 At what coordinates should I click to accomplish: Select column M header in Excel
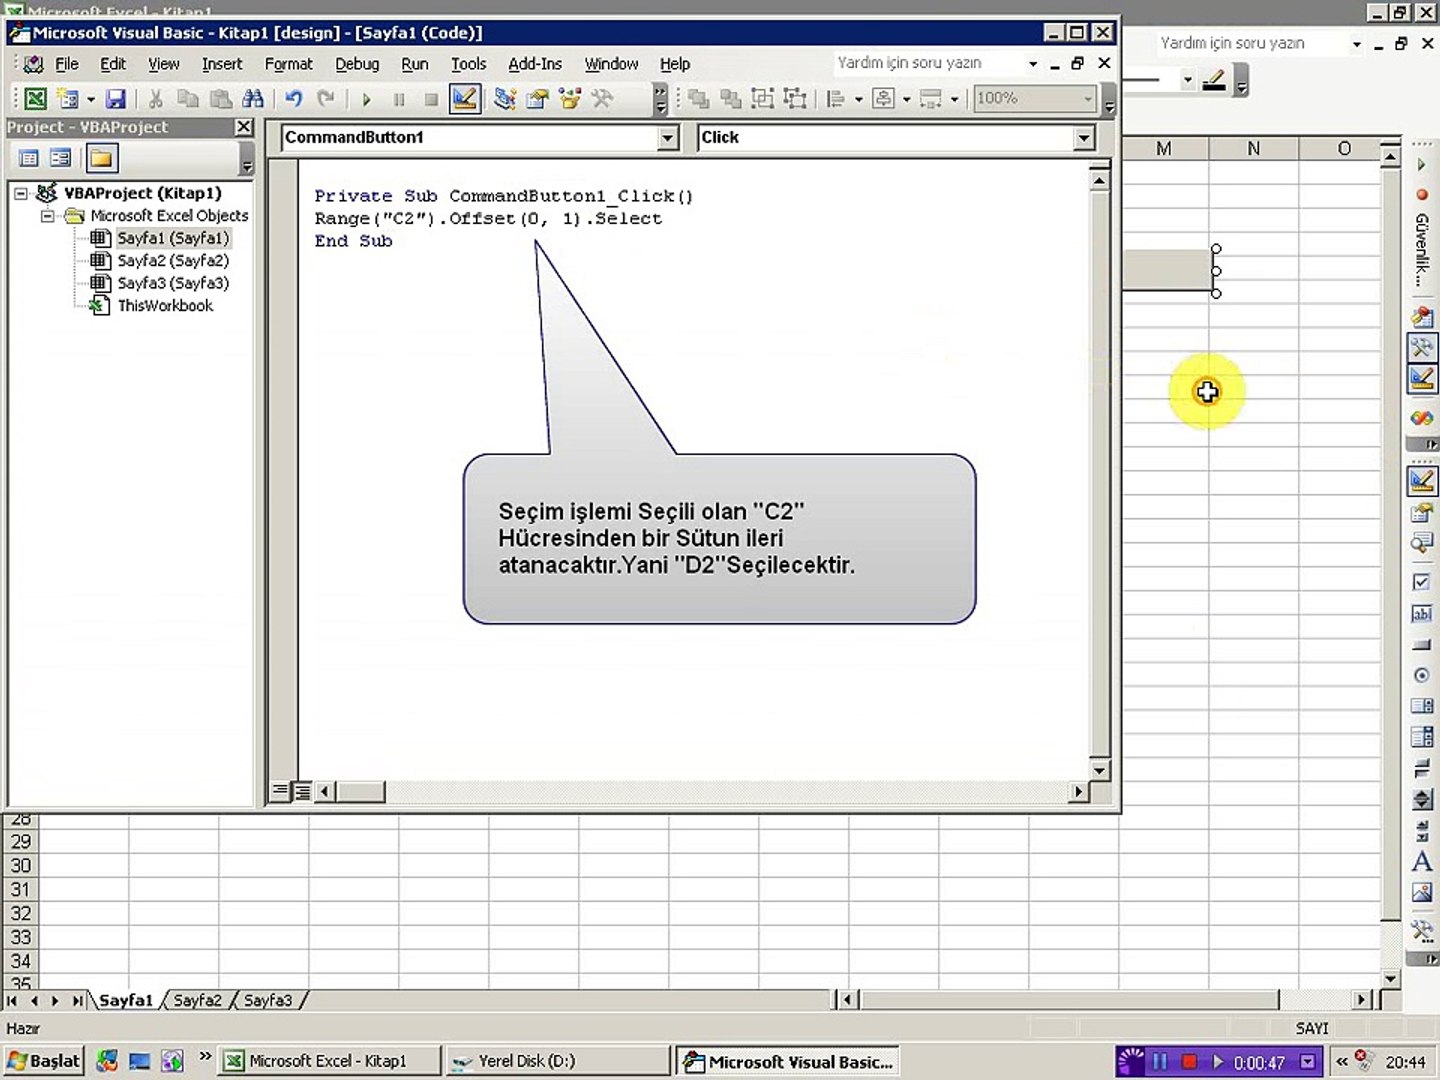1164,149
